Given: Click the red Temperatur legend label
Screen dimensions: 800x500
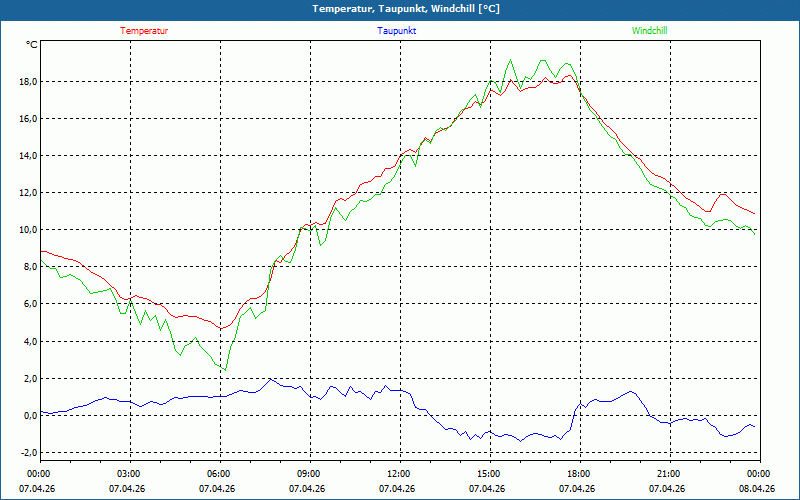Looking at the screenshot, I should 144,31.
